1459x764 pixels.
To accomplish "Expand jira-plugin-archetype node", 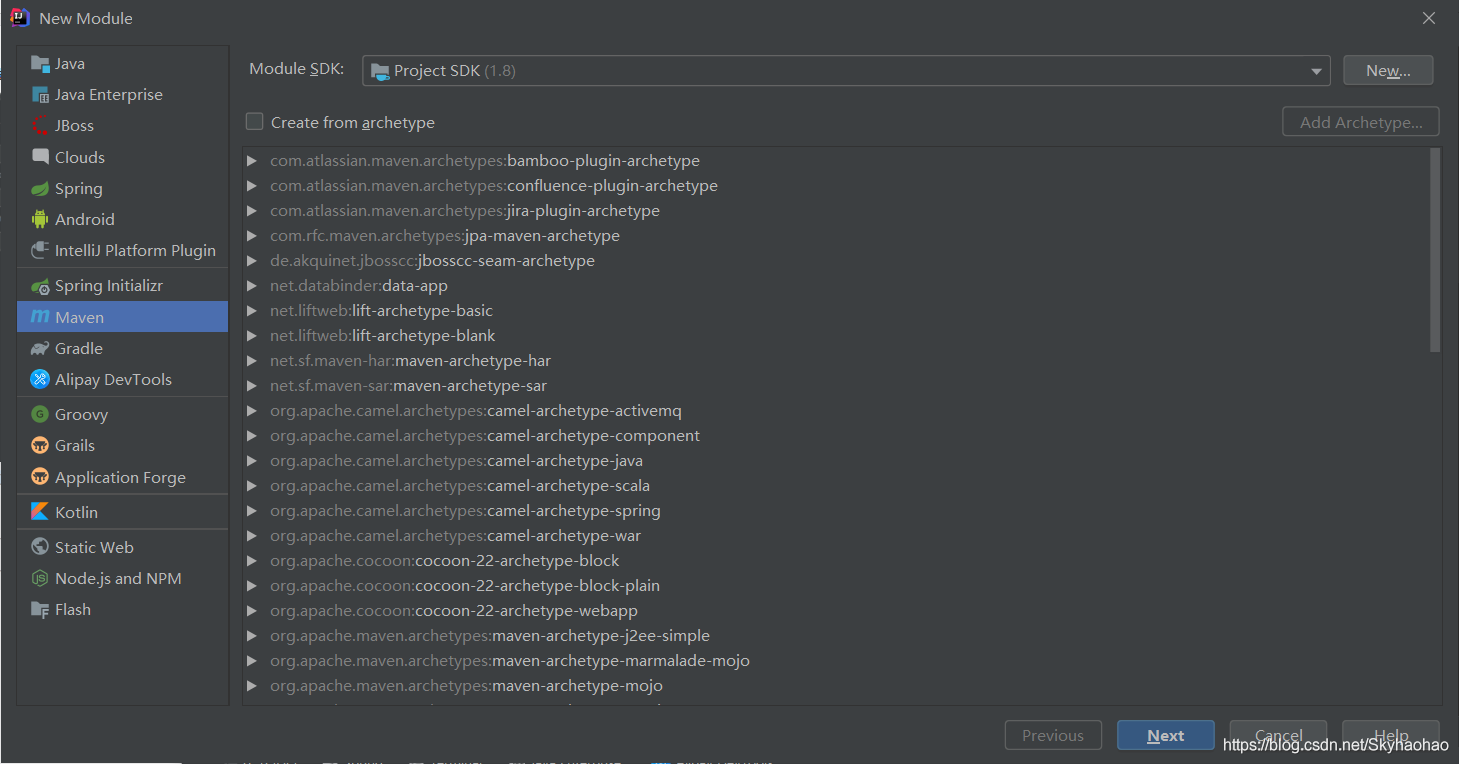I will 252,211.
